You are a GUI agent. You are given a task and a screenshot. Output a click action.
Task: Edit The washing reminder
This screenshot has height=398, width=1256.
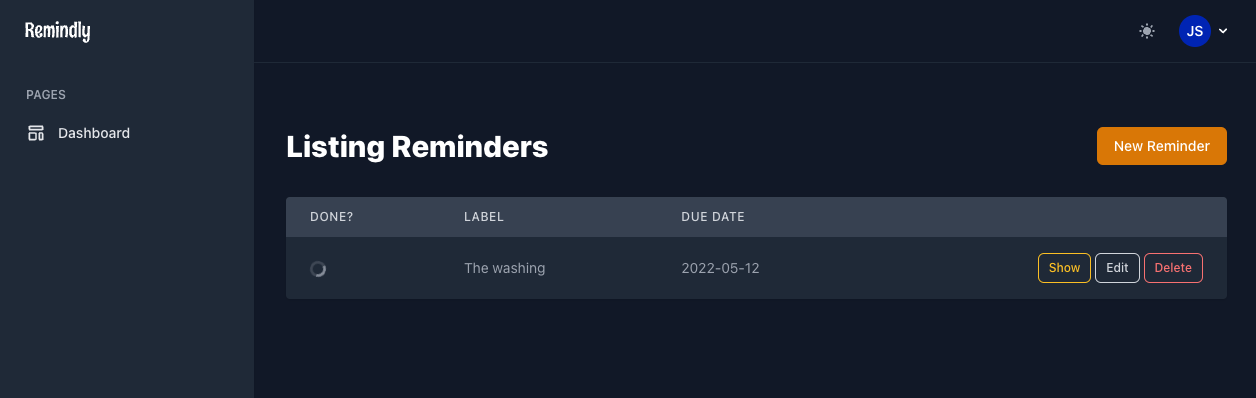click(1117, 268)
